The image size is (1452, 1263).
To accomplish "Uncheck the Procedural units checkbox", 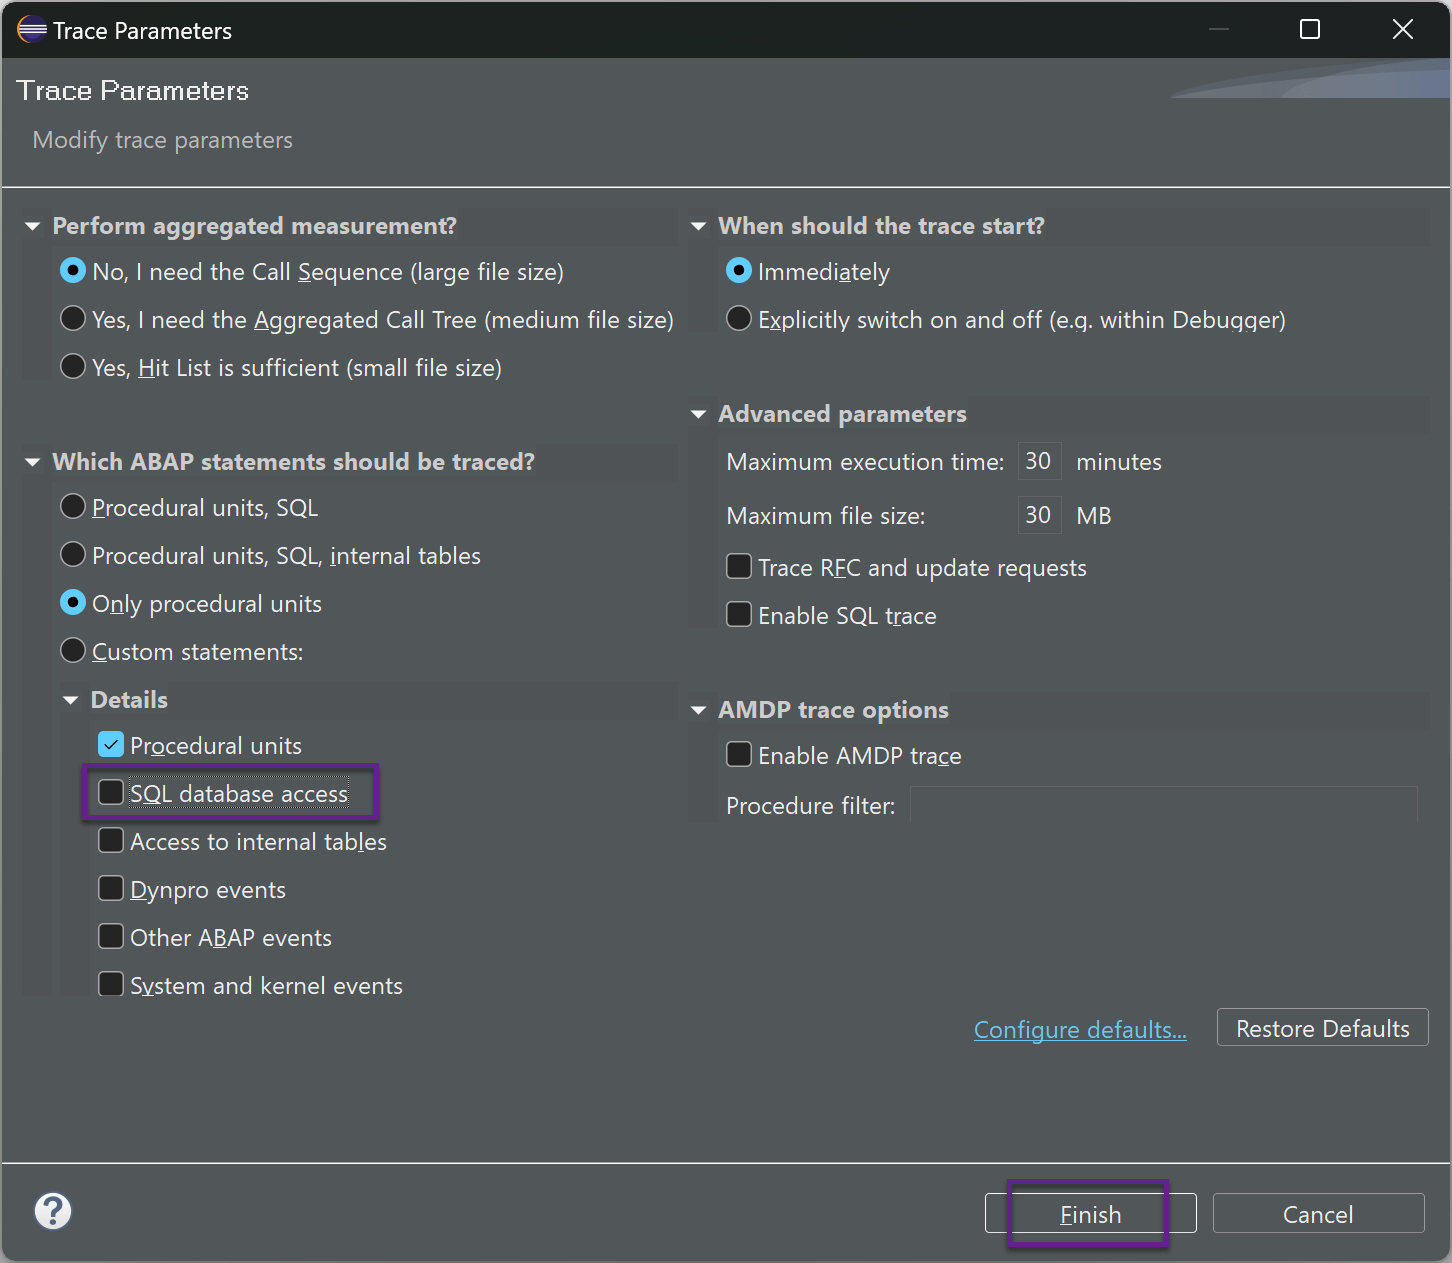I will pyautogui.click(x=111, y=745).
